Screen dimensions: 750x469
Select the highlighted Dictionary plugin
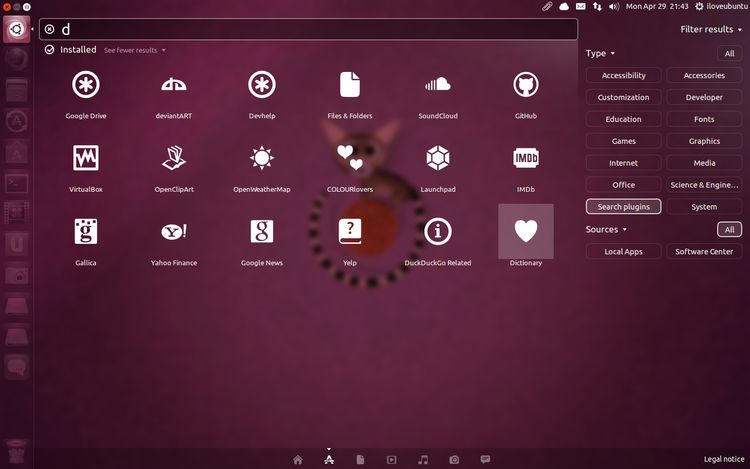[526, 231]
